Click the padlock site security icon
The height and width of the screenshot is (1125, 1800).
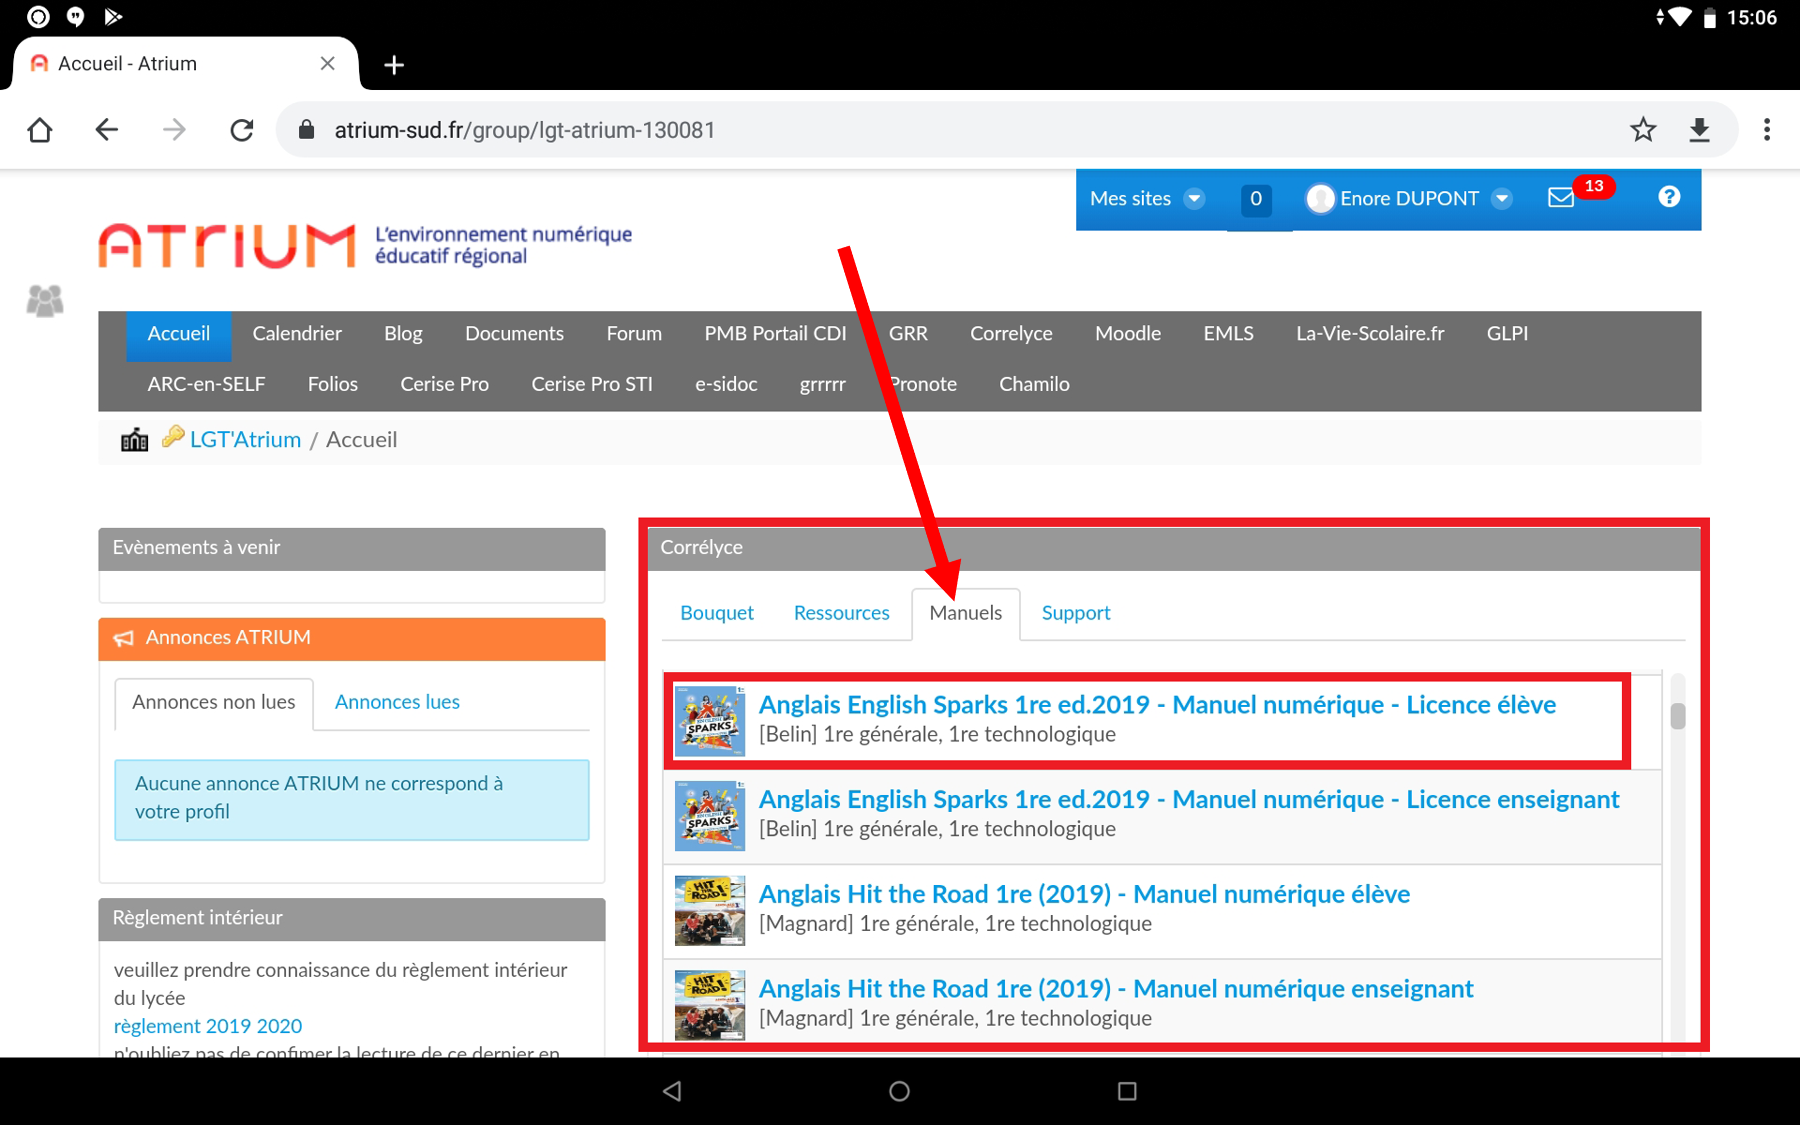tap(307, 130)
